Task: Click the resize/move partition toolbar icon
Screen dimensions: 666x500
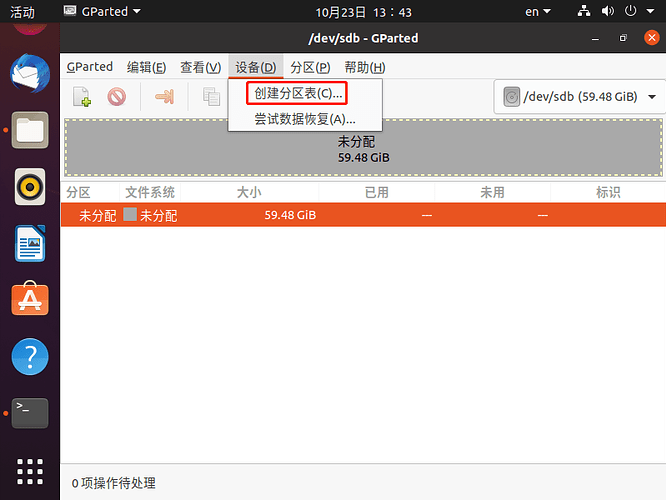Action: click(x=165, y=97)
